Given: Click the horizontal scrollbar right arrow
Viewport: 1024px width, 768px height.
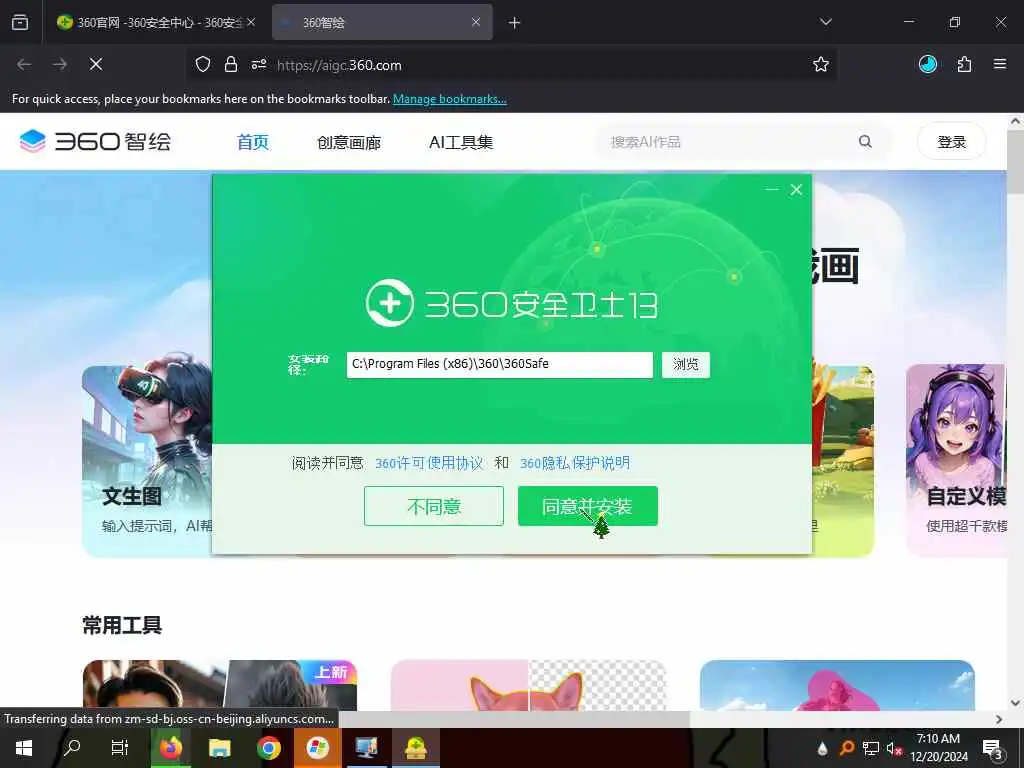Looking at the screenshot, I should 999,719.
